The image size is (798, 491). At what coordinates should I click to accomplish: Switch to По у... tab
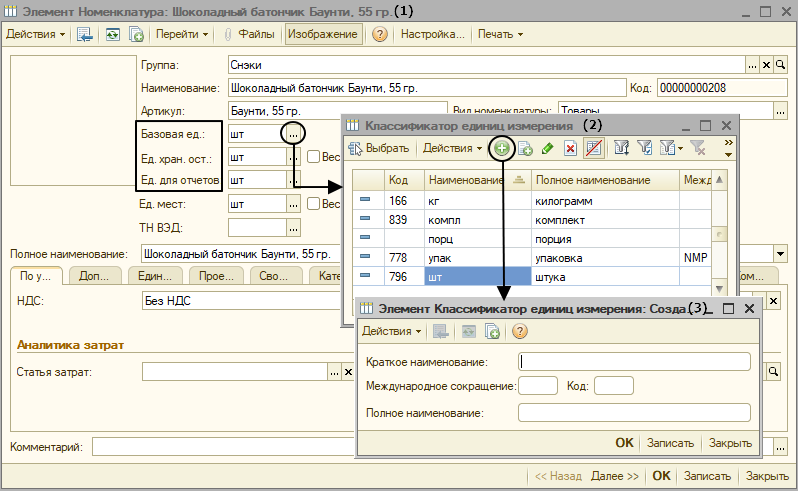point(36,276)
